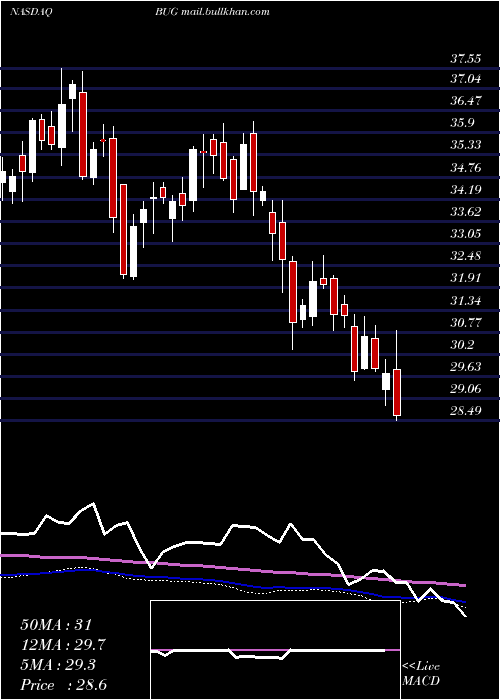Click the 35.33 price axis label
Image resolution: width=500 pixels, height=700 pixels.
point(465,145)
